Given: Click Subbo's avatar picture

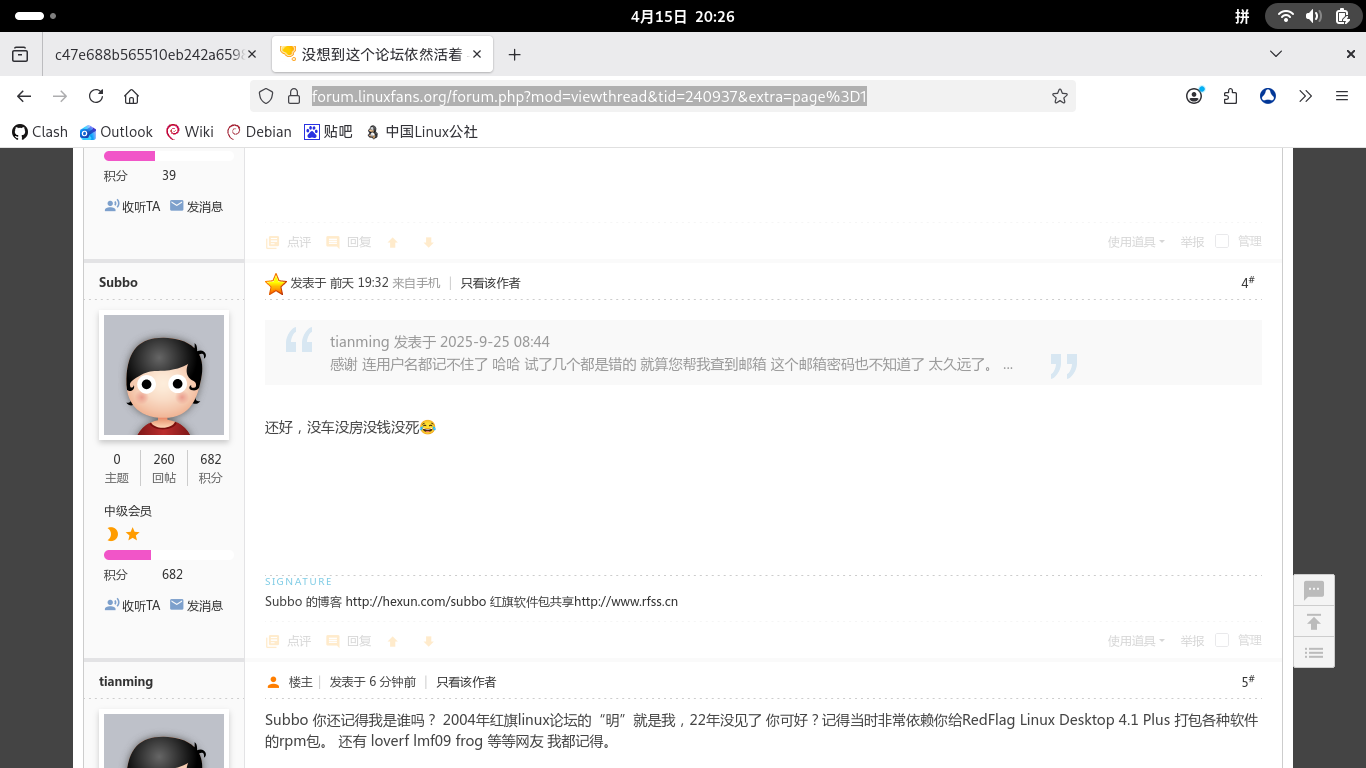Looking at the screenshot, I should click(x=164, y=375).
